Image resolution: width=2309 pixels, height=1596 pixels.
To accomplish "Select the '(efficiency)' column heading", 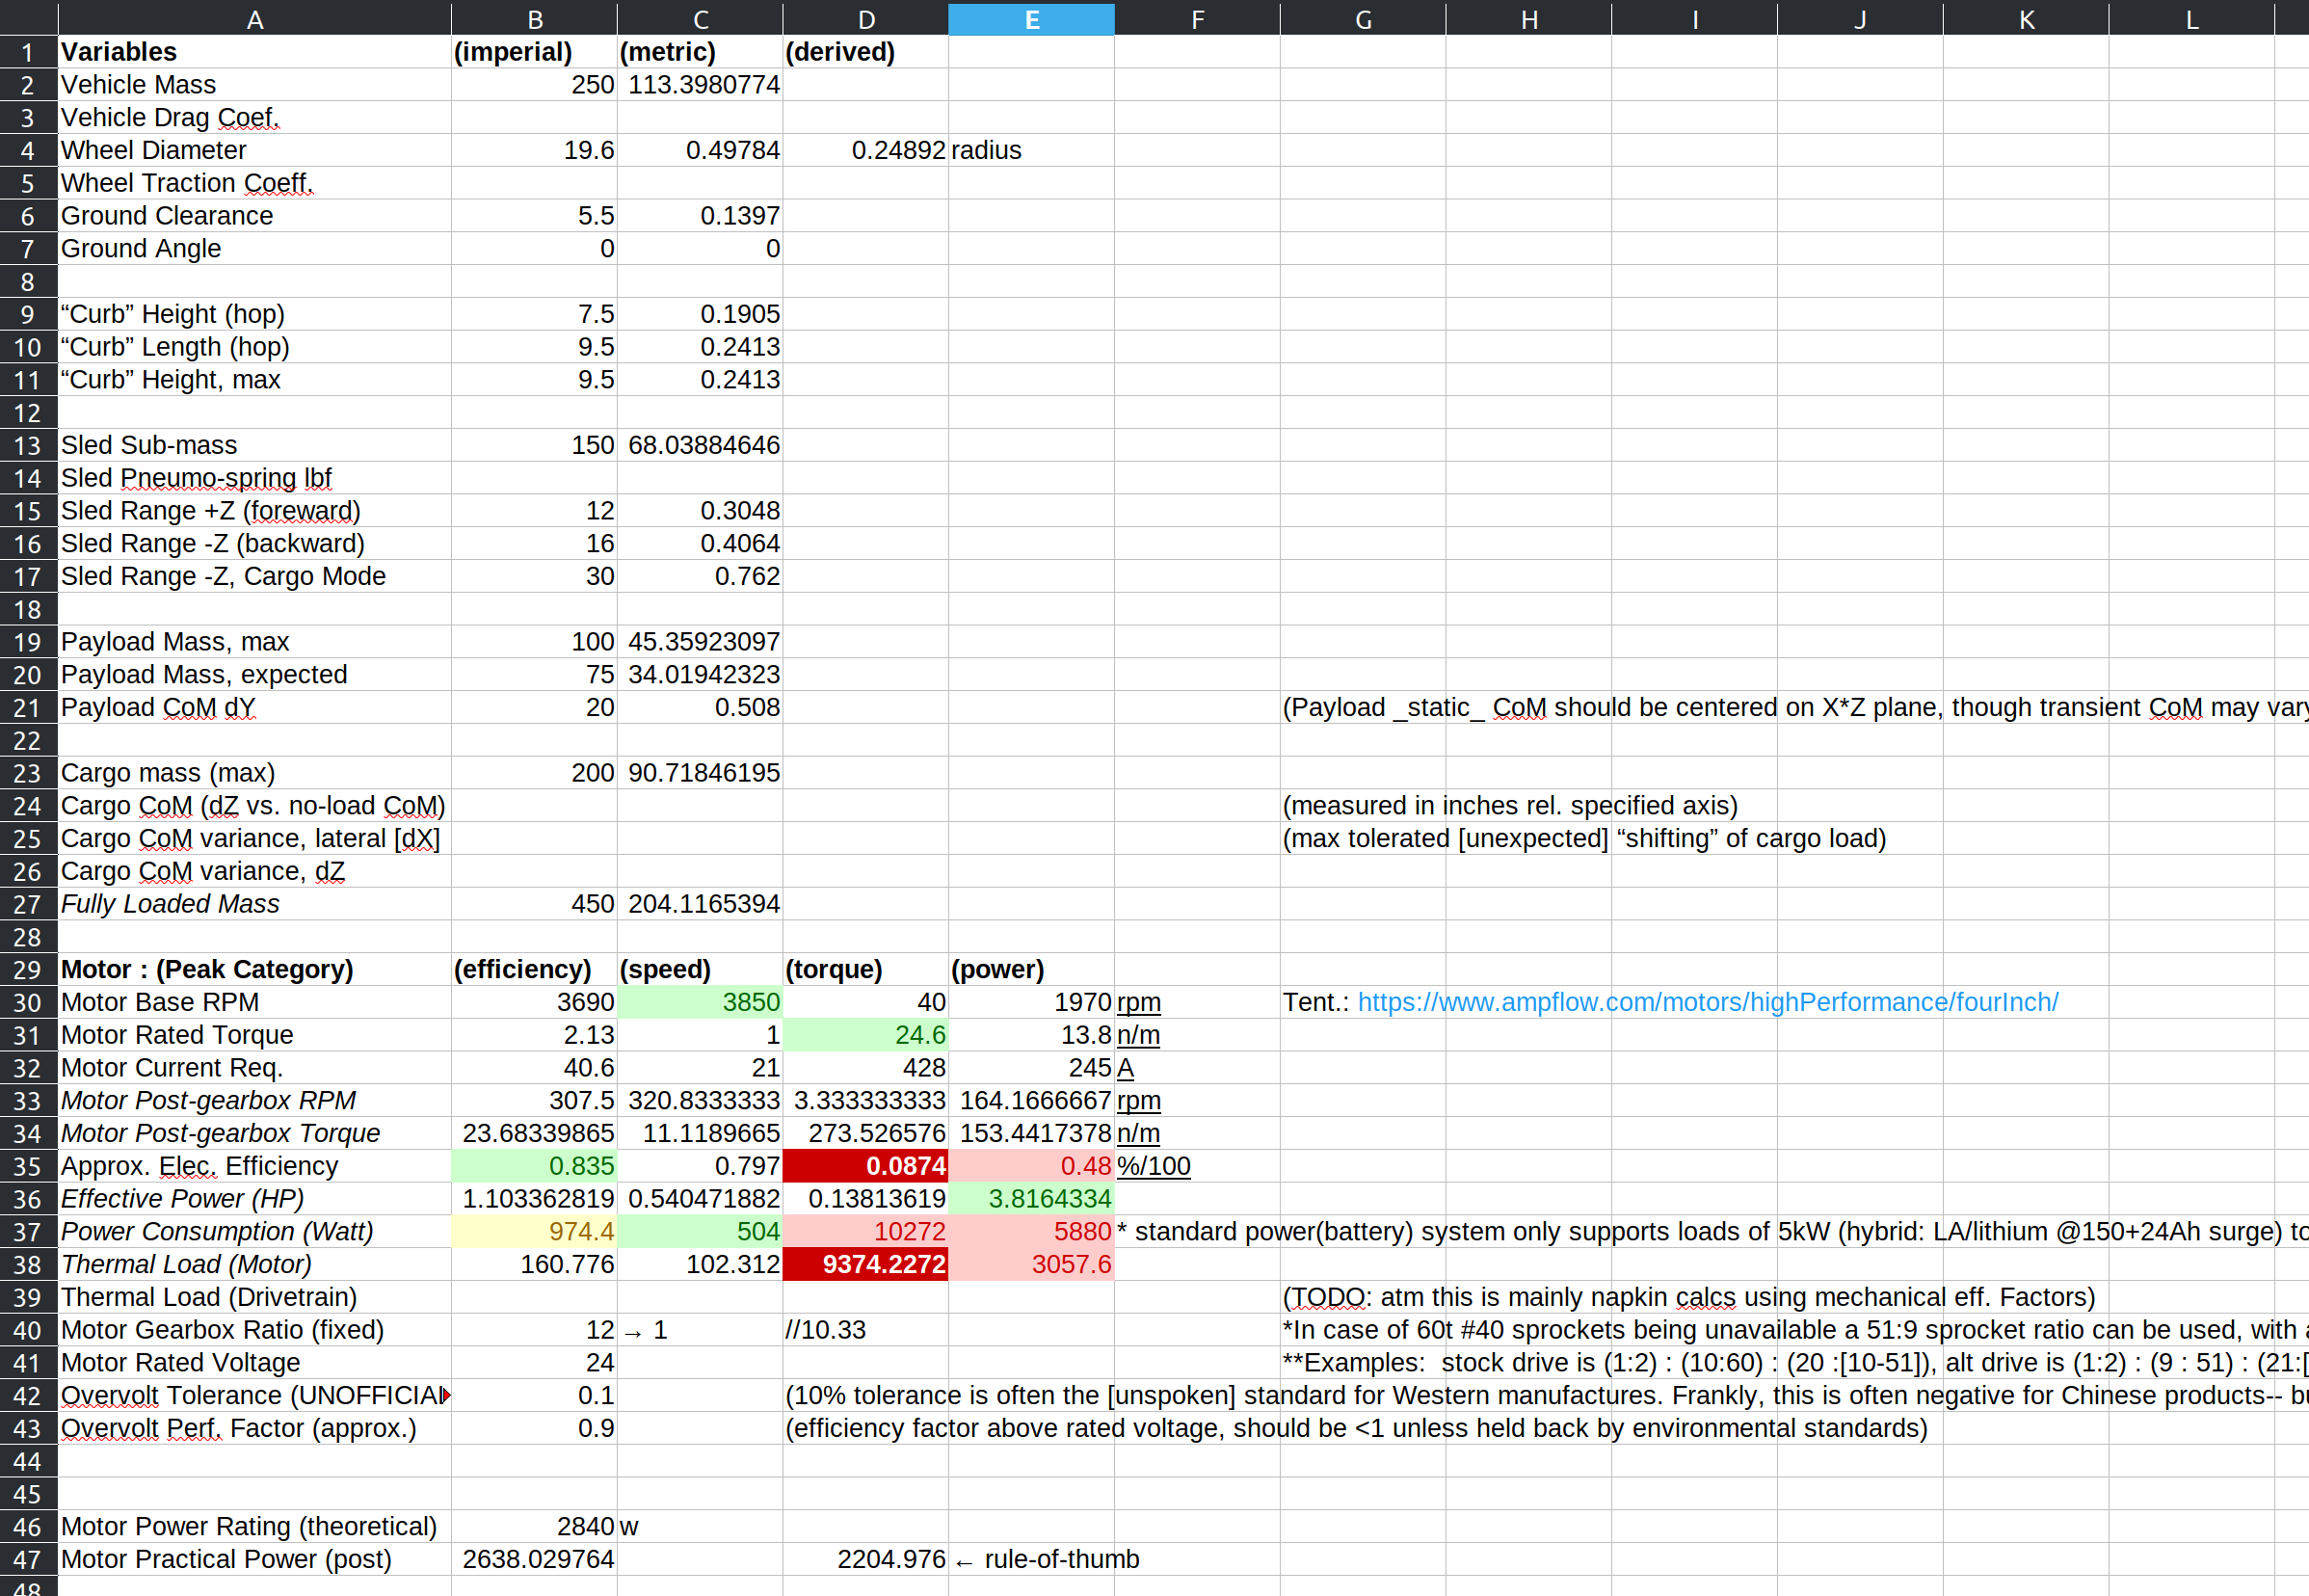I will (x=534, y=969).
